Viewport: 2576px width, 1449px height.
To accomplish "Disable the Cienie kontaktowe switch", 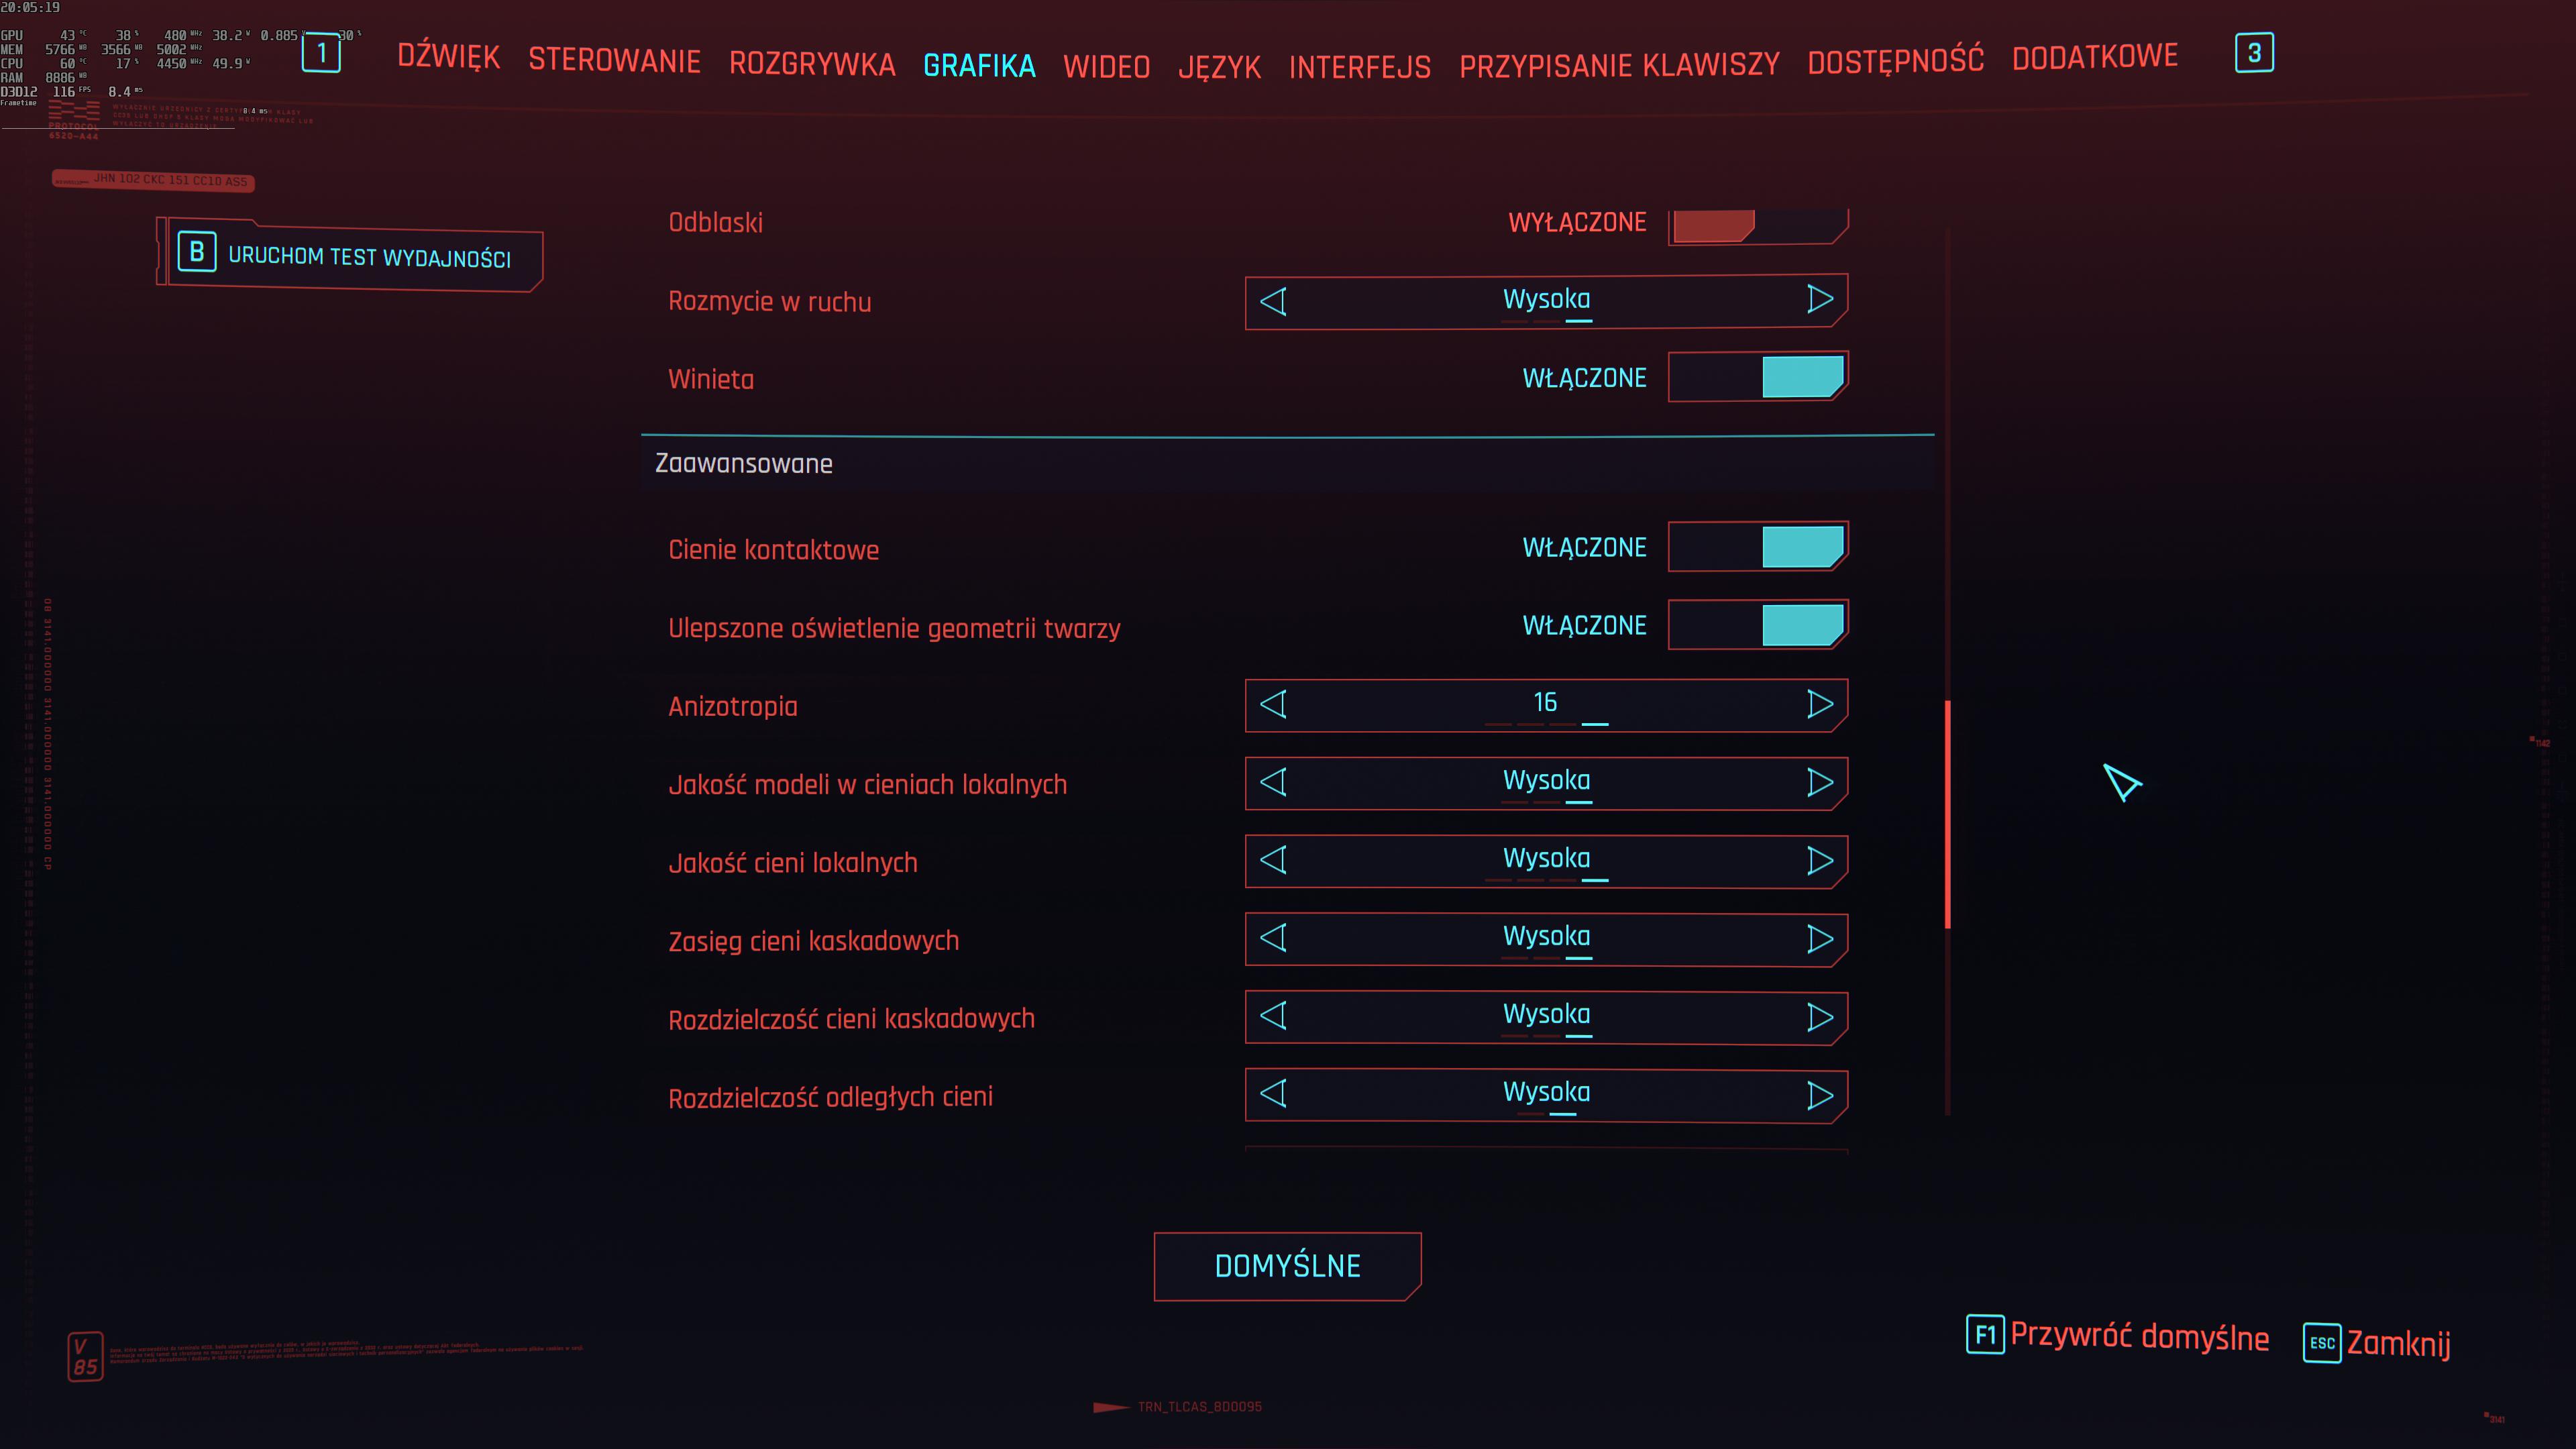I will click(x=1758, y=547).
